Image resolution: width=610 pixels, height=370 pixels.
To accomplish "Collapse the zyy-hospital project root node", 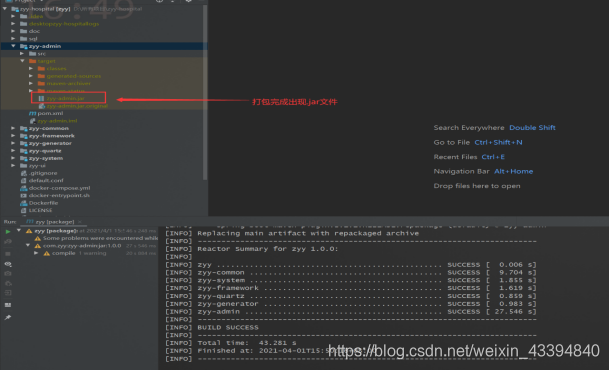I will click(x=5, y=9).
